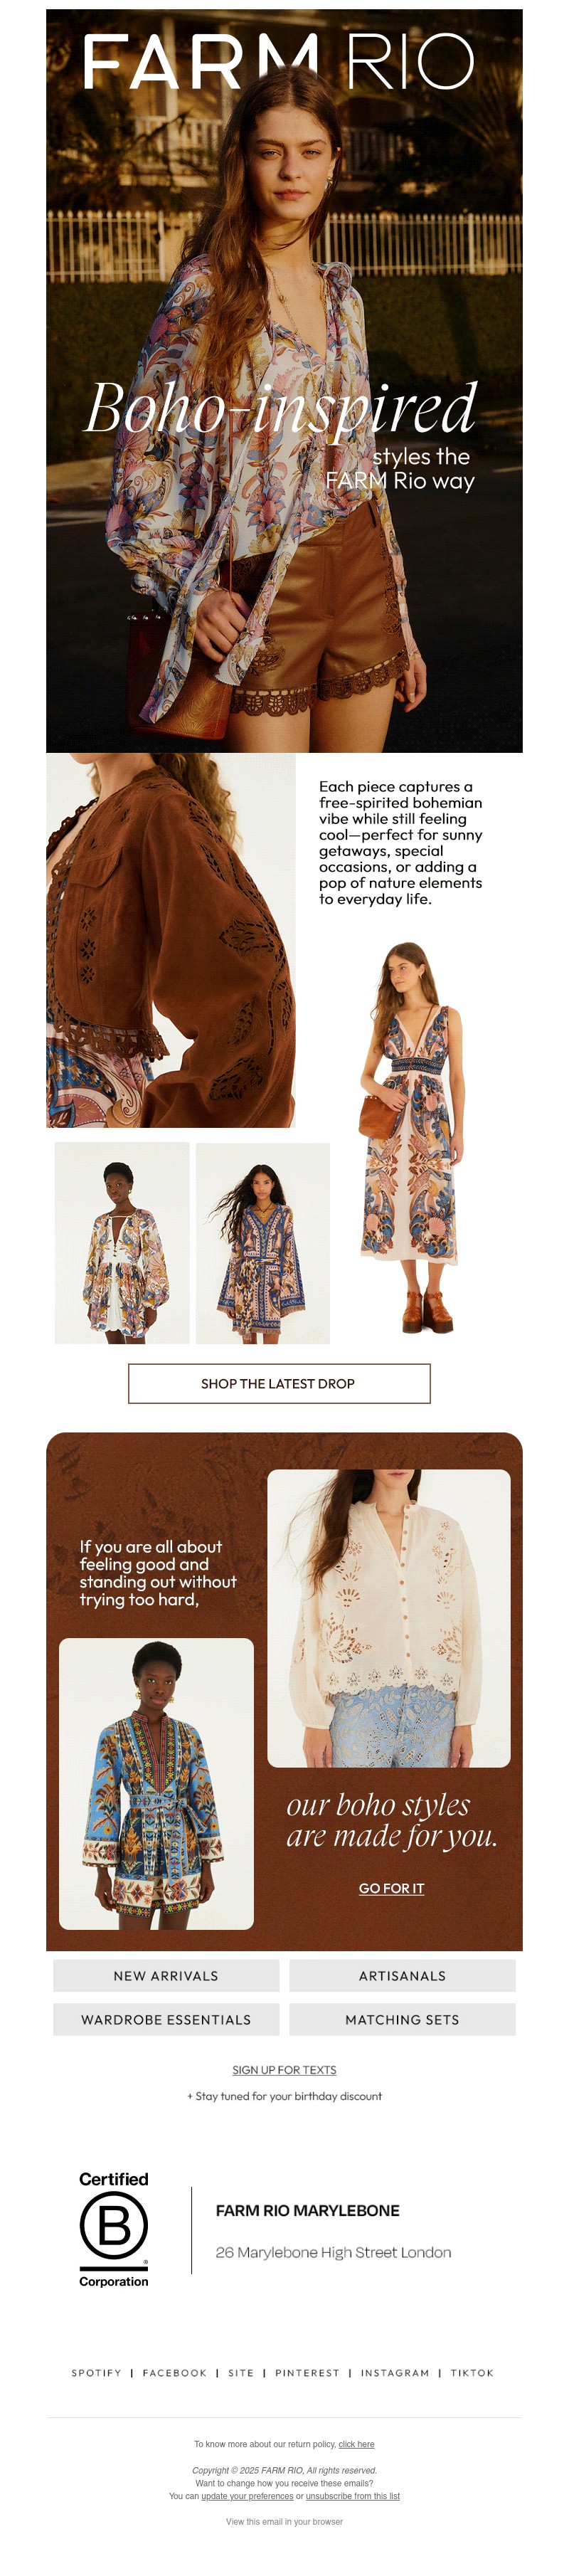Click the cream eyelet blouse photo
Screen dimensions: 569x2576
coord(389,1618)
